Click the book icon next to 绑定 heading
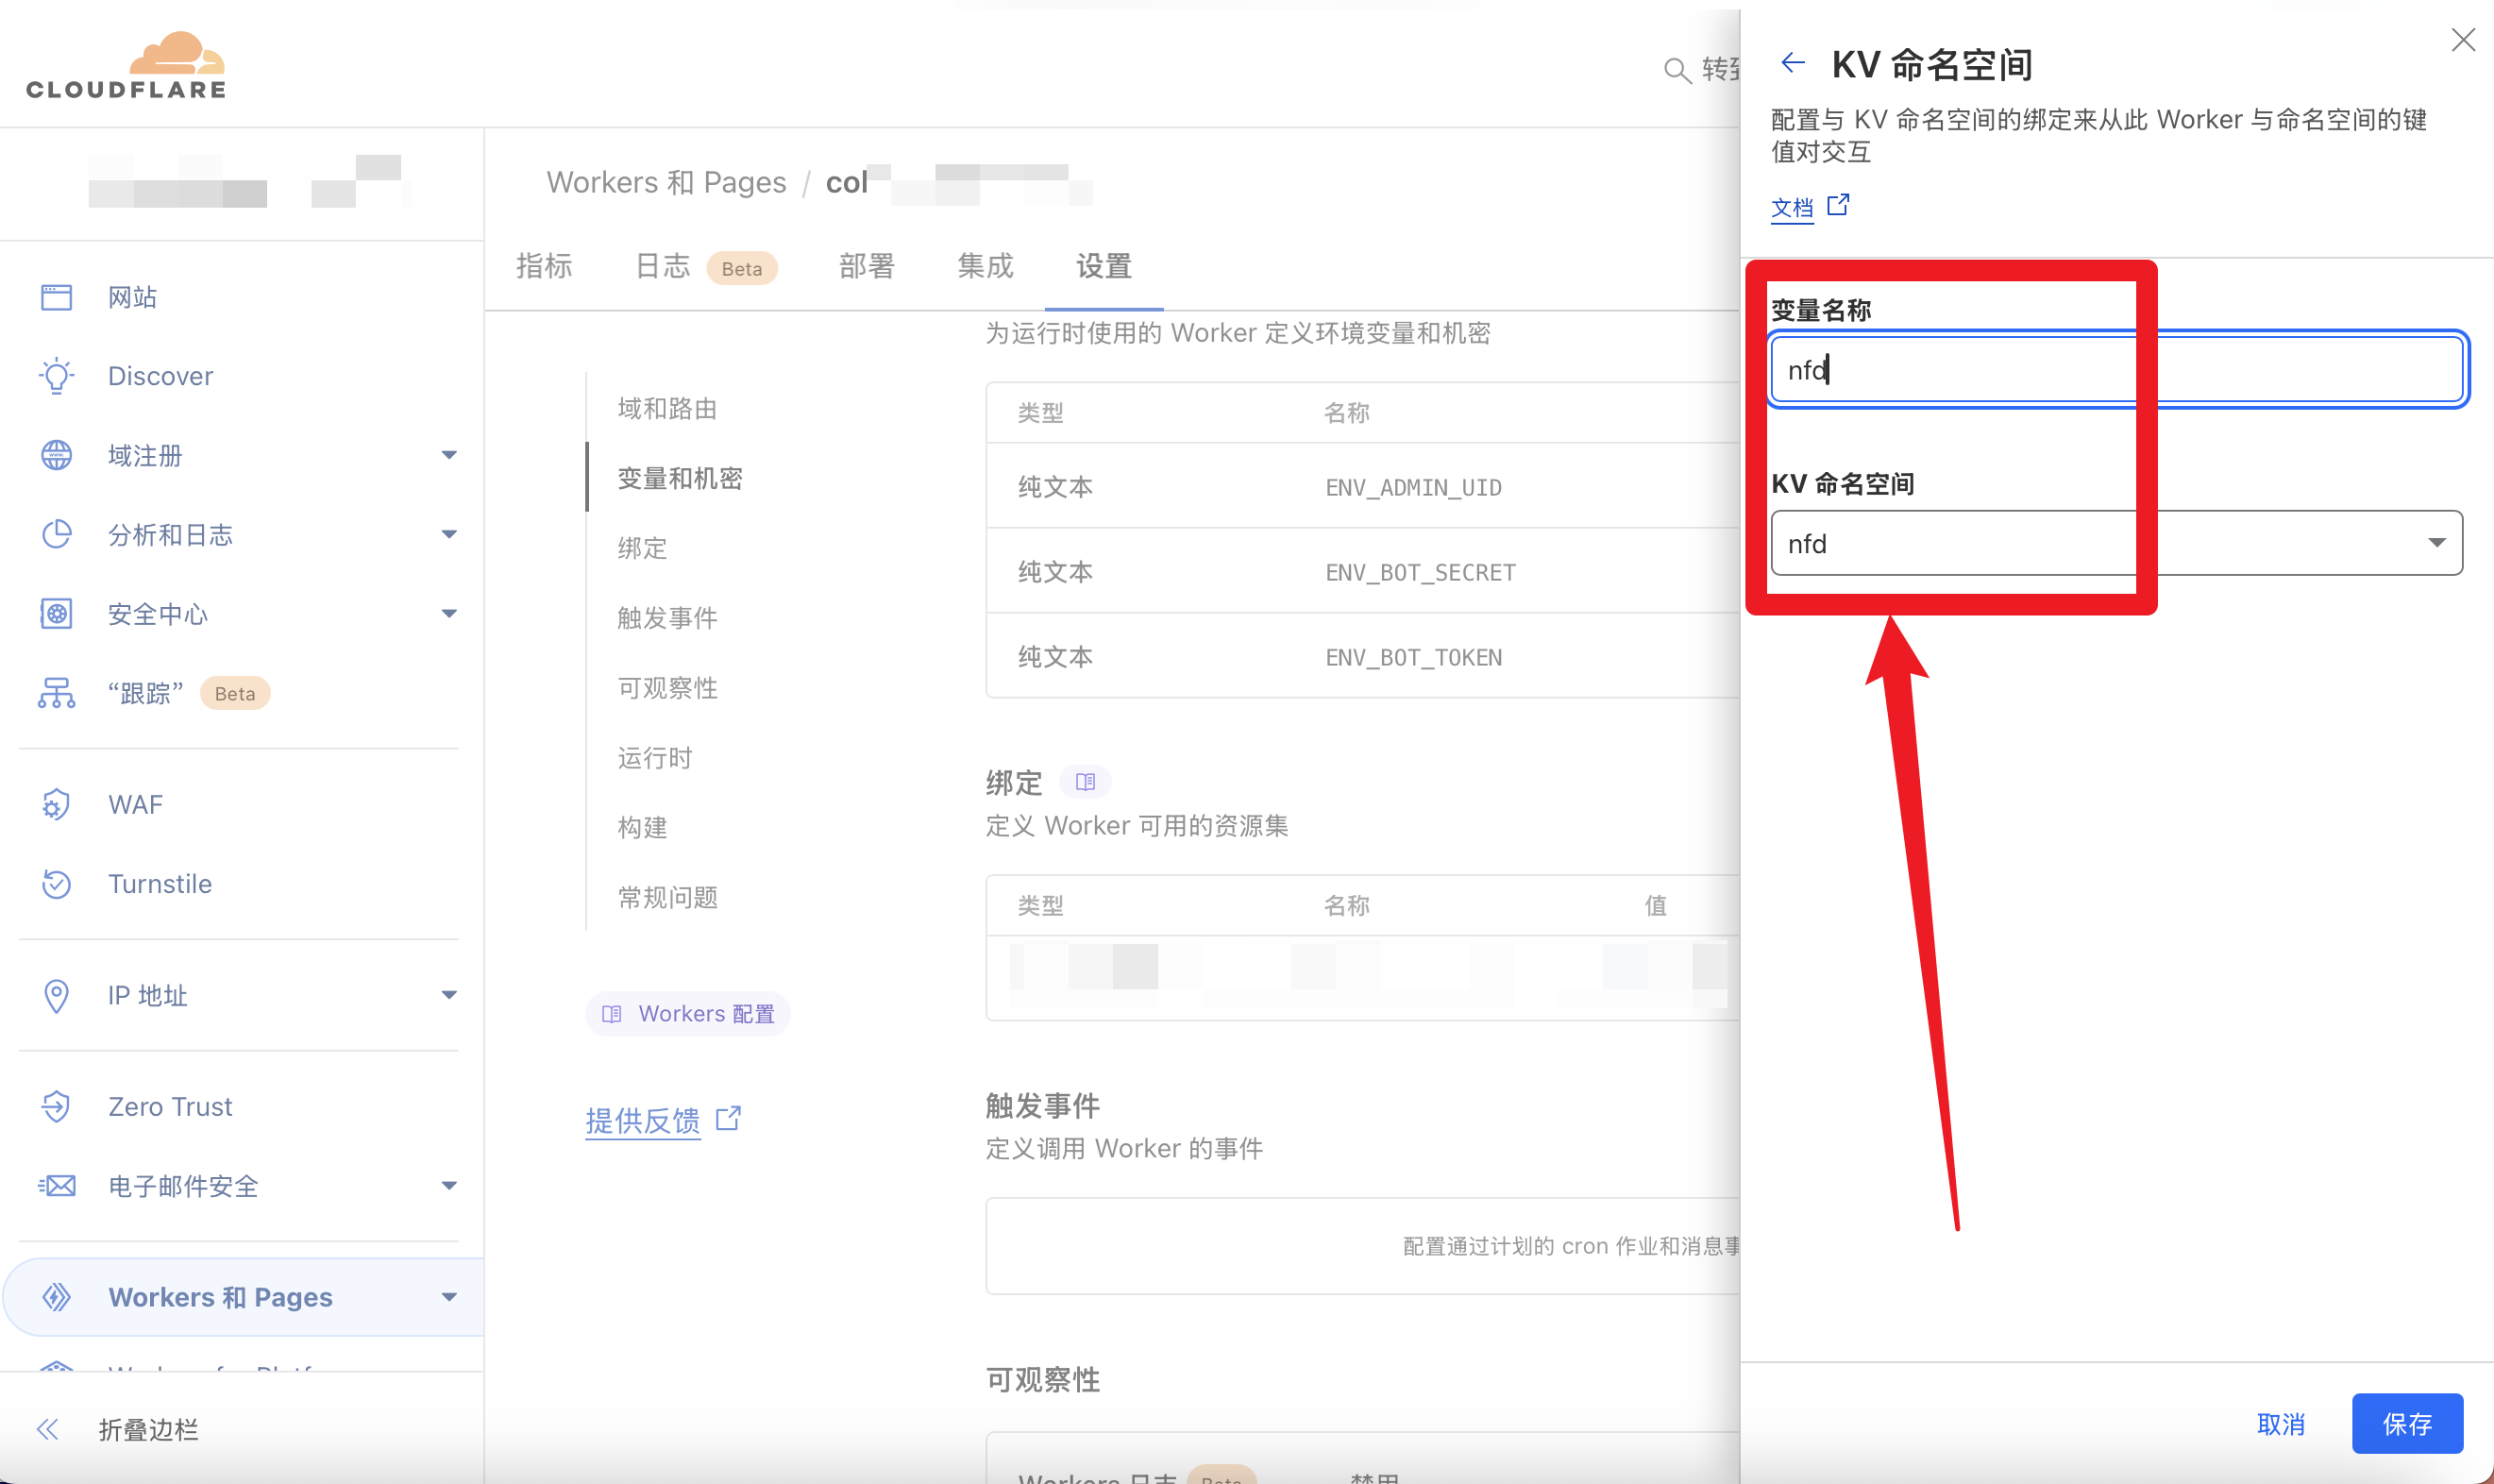Image resolution: width=2494 pixels, height=1484 pixels. coord(1085,782)
